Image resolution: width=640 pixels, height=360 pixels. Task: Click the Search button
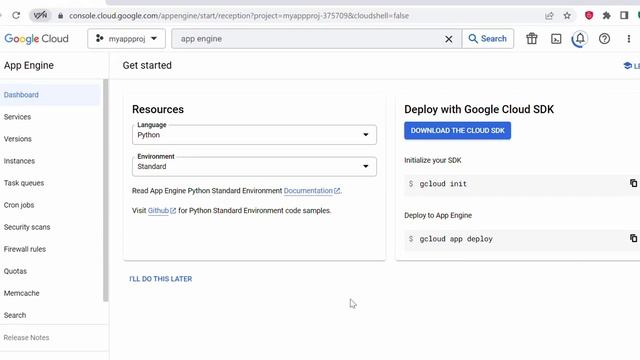(x=488, y=39)
